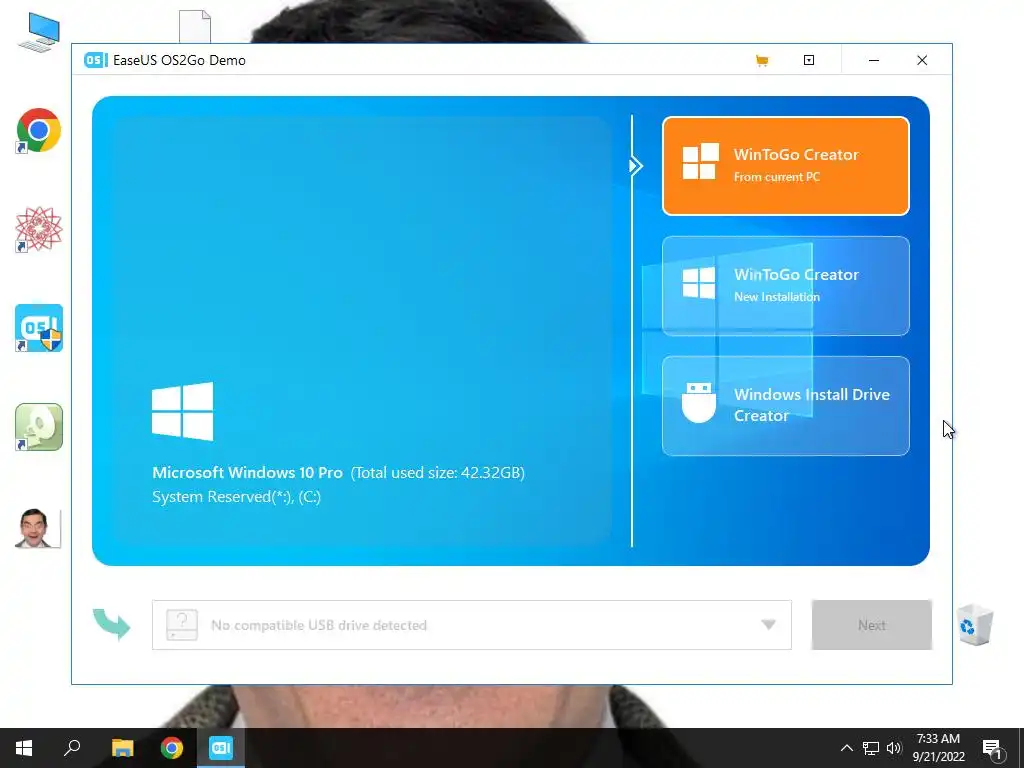Click the Microsoft Windows 10 Pro label
Screen dimensions: 1024x768
[247, 472]
